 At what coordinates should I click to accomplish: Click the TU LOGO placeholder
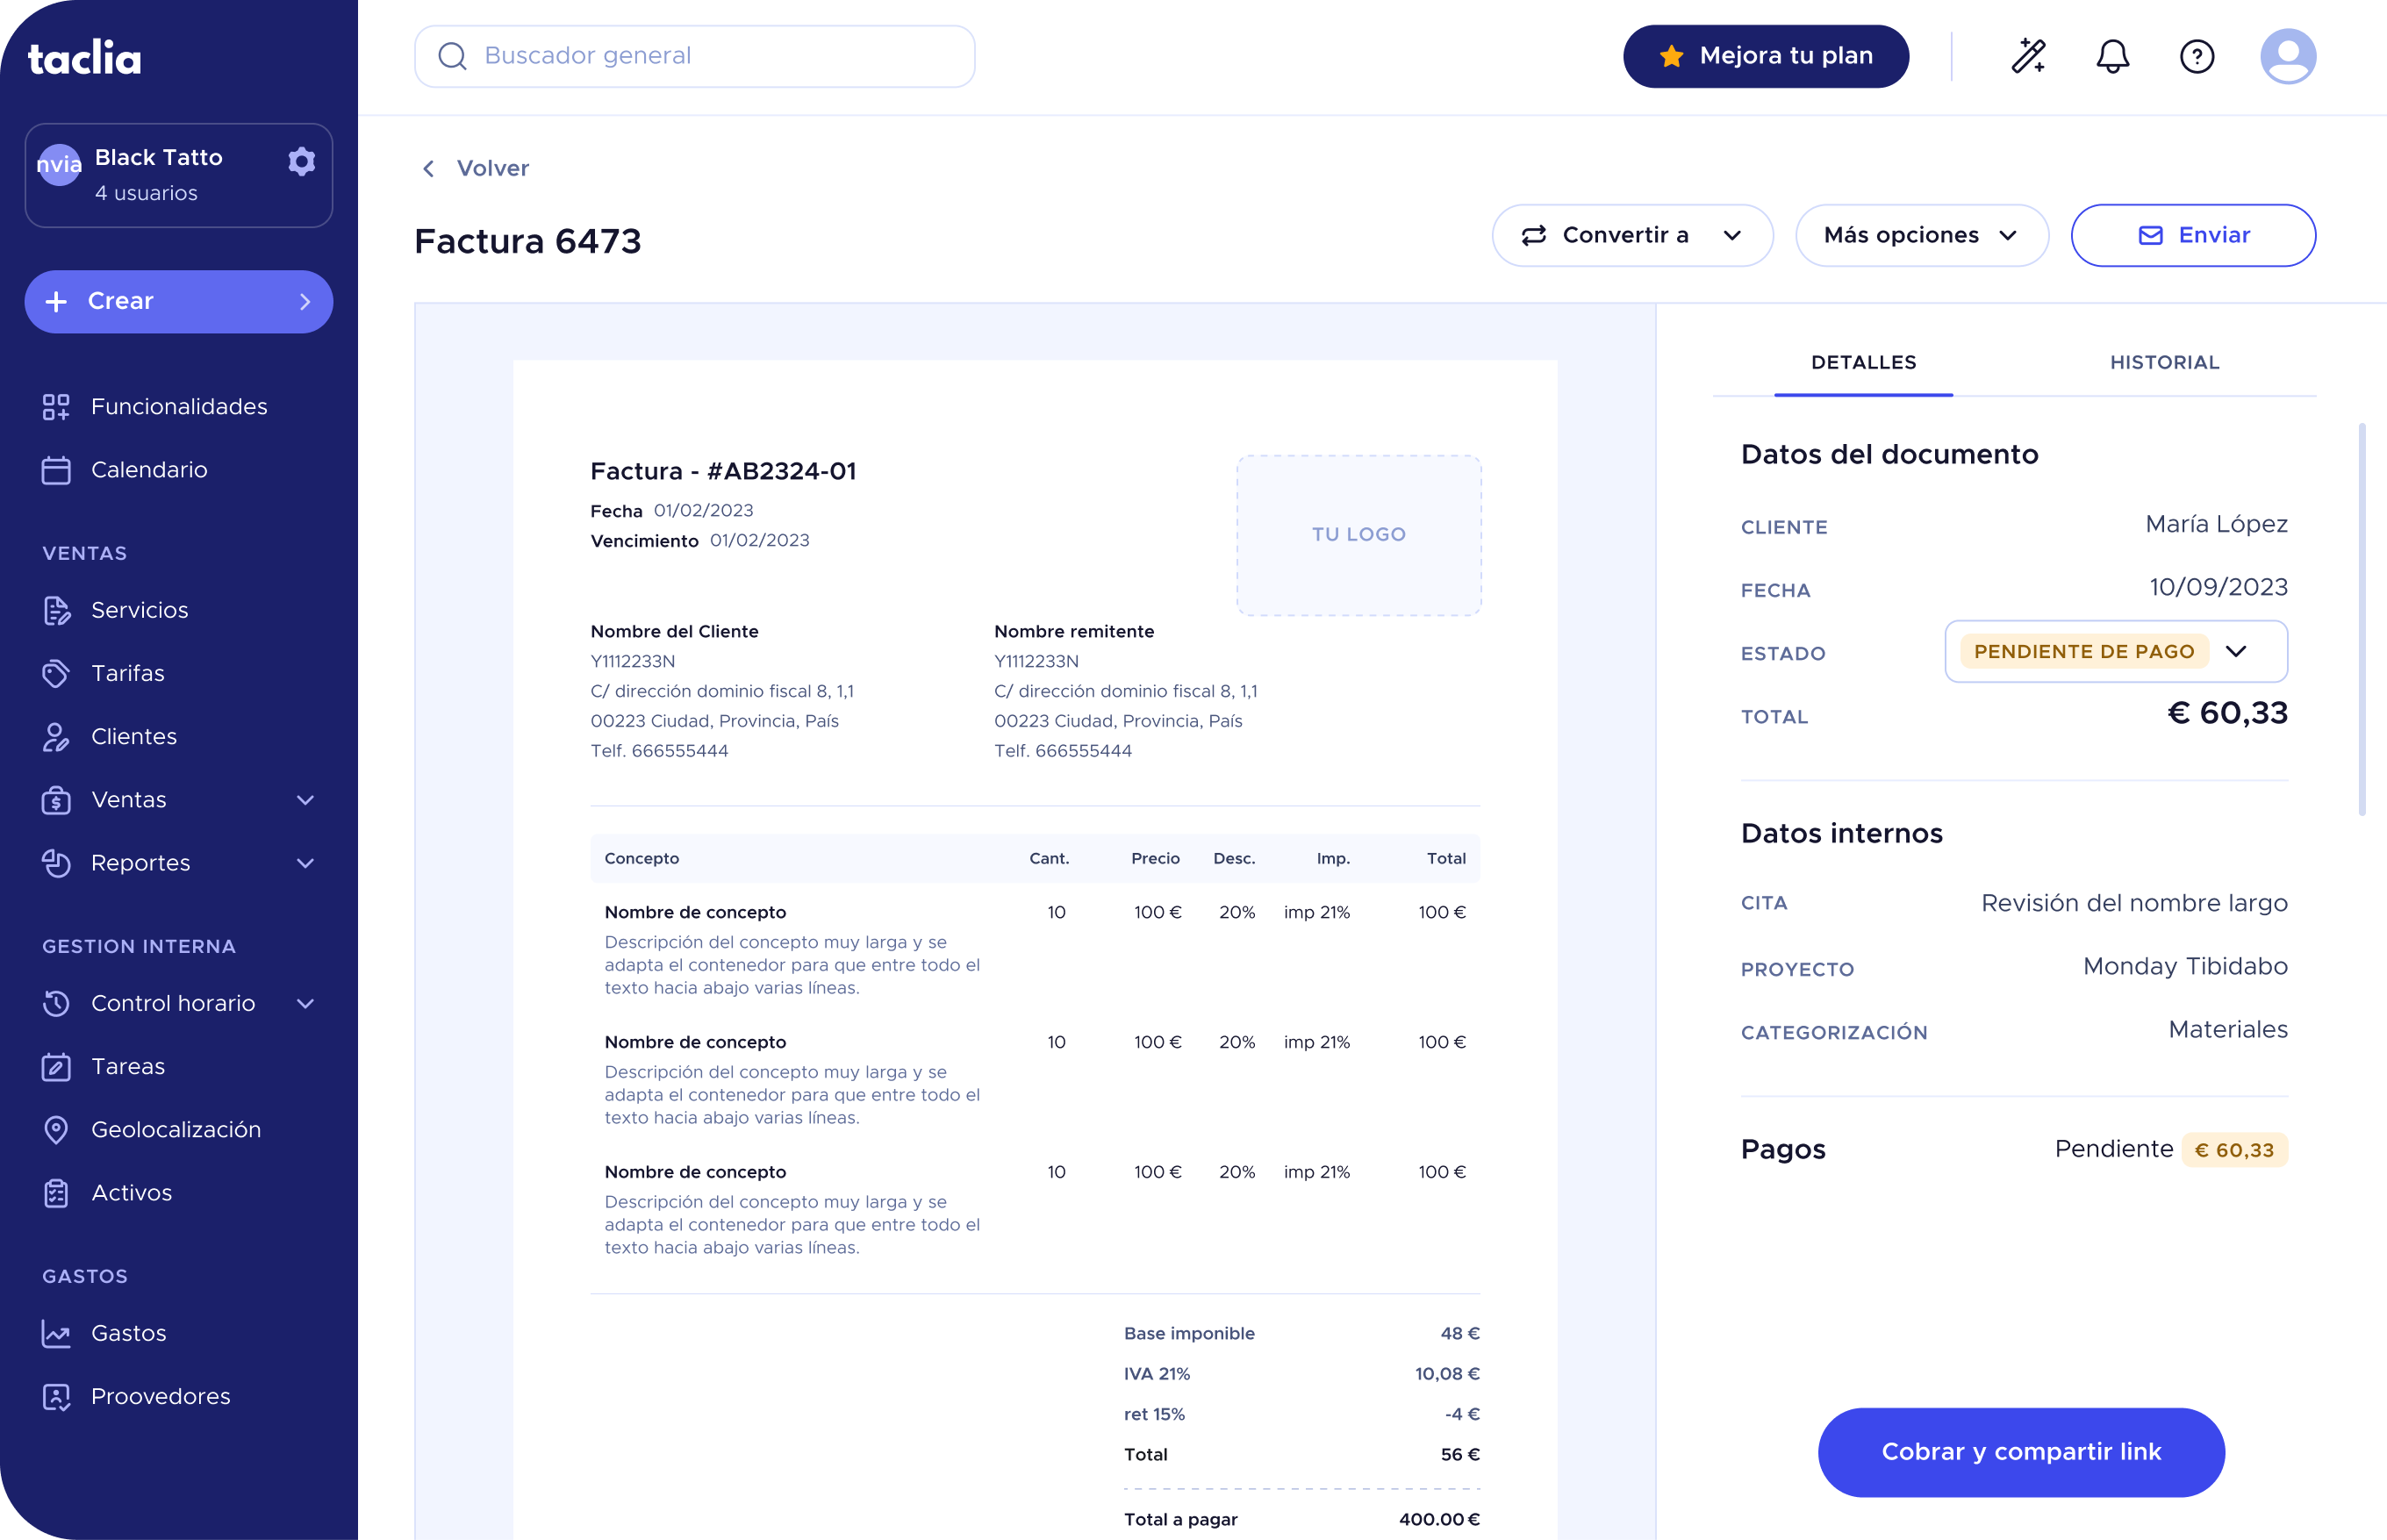1359,535
